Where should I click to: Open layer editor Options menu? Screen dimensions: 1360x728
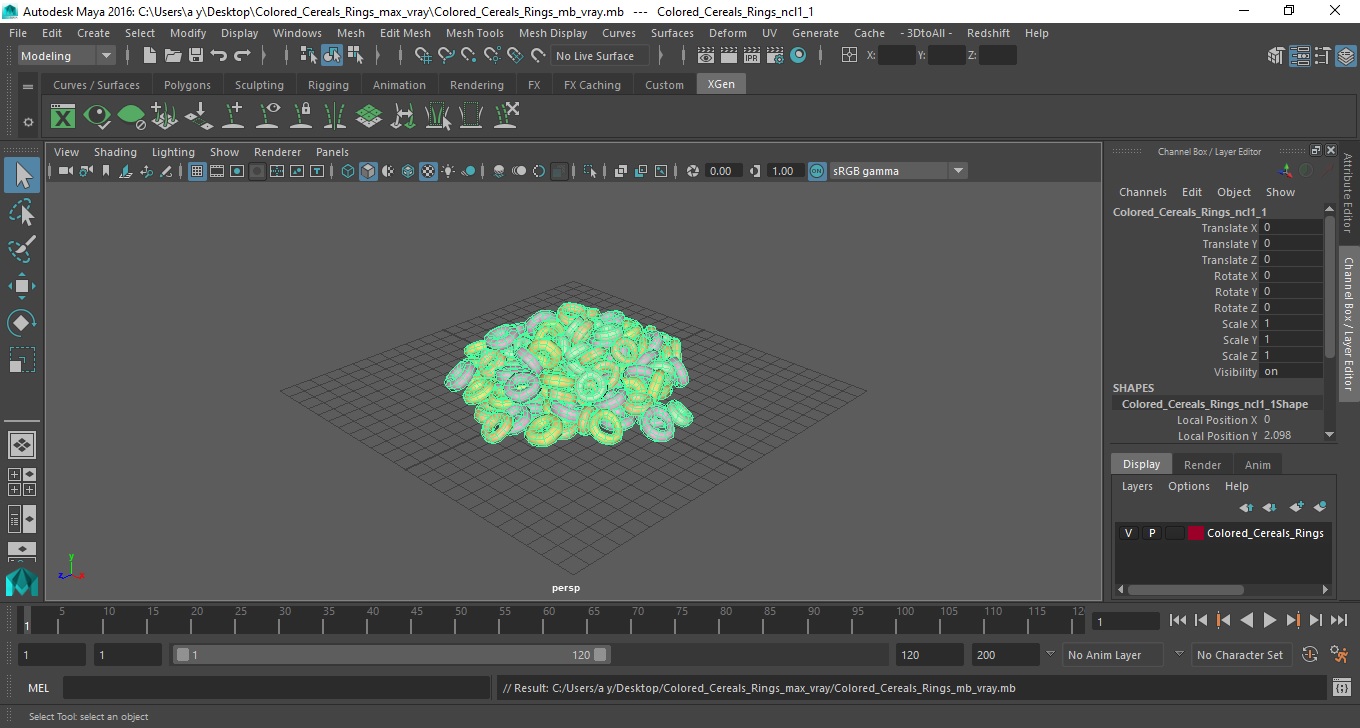click(x=1188, y=486)
